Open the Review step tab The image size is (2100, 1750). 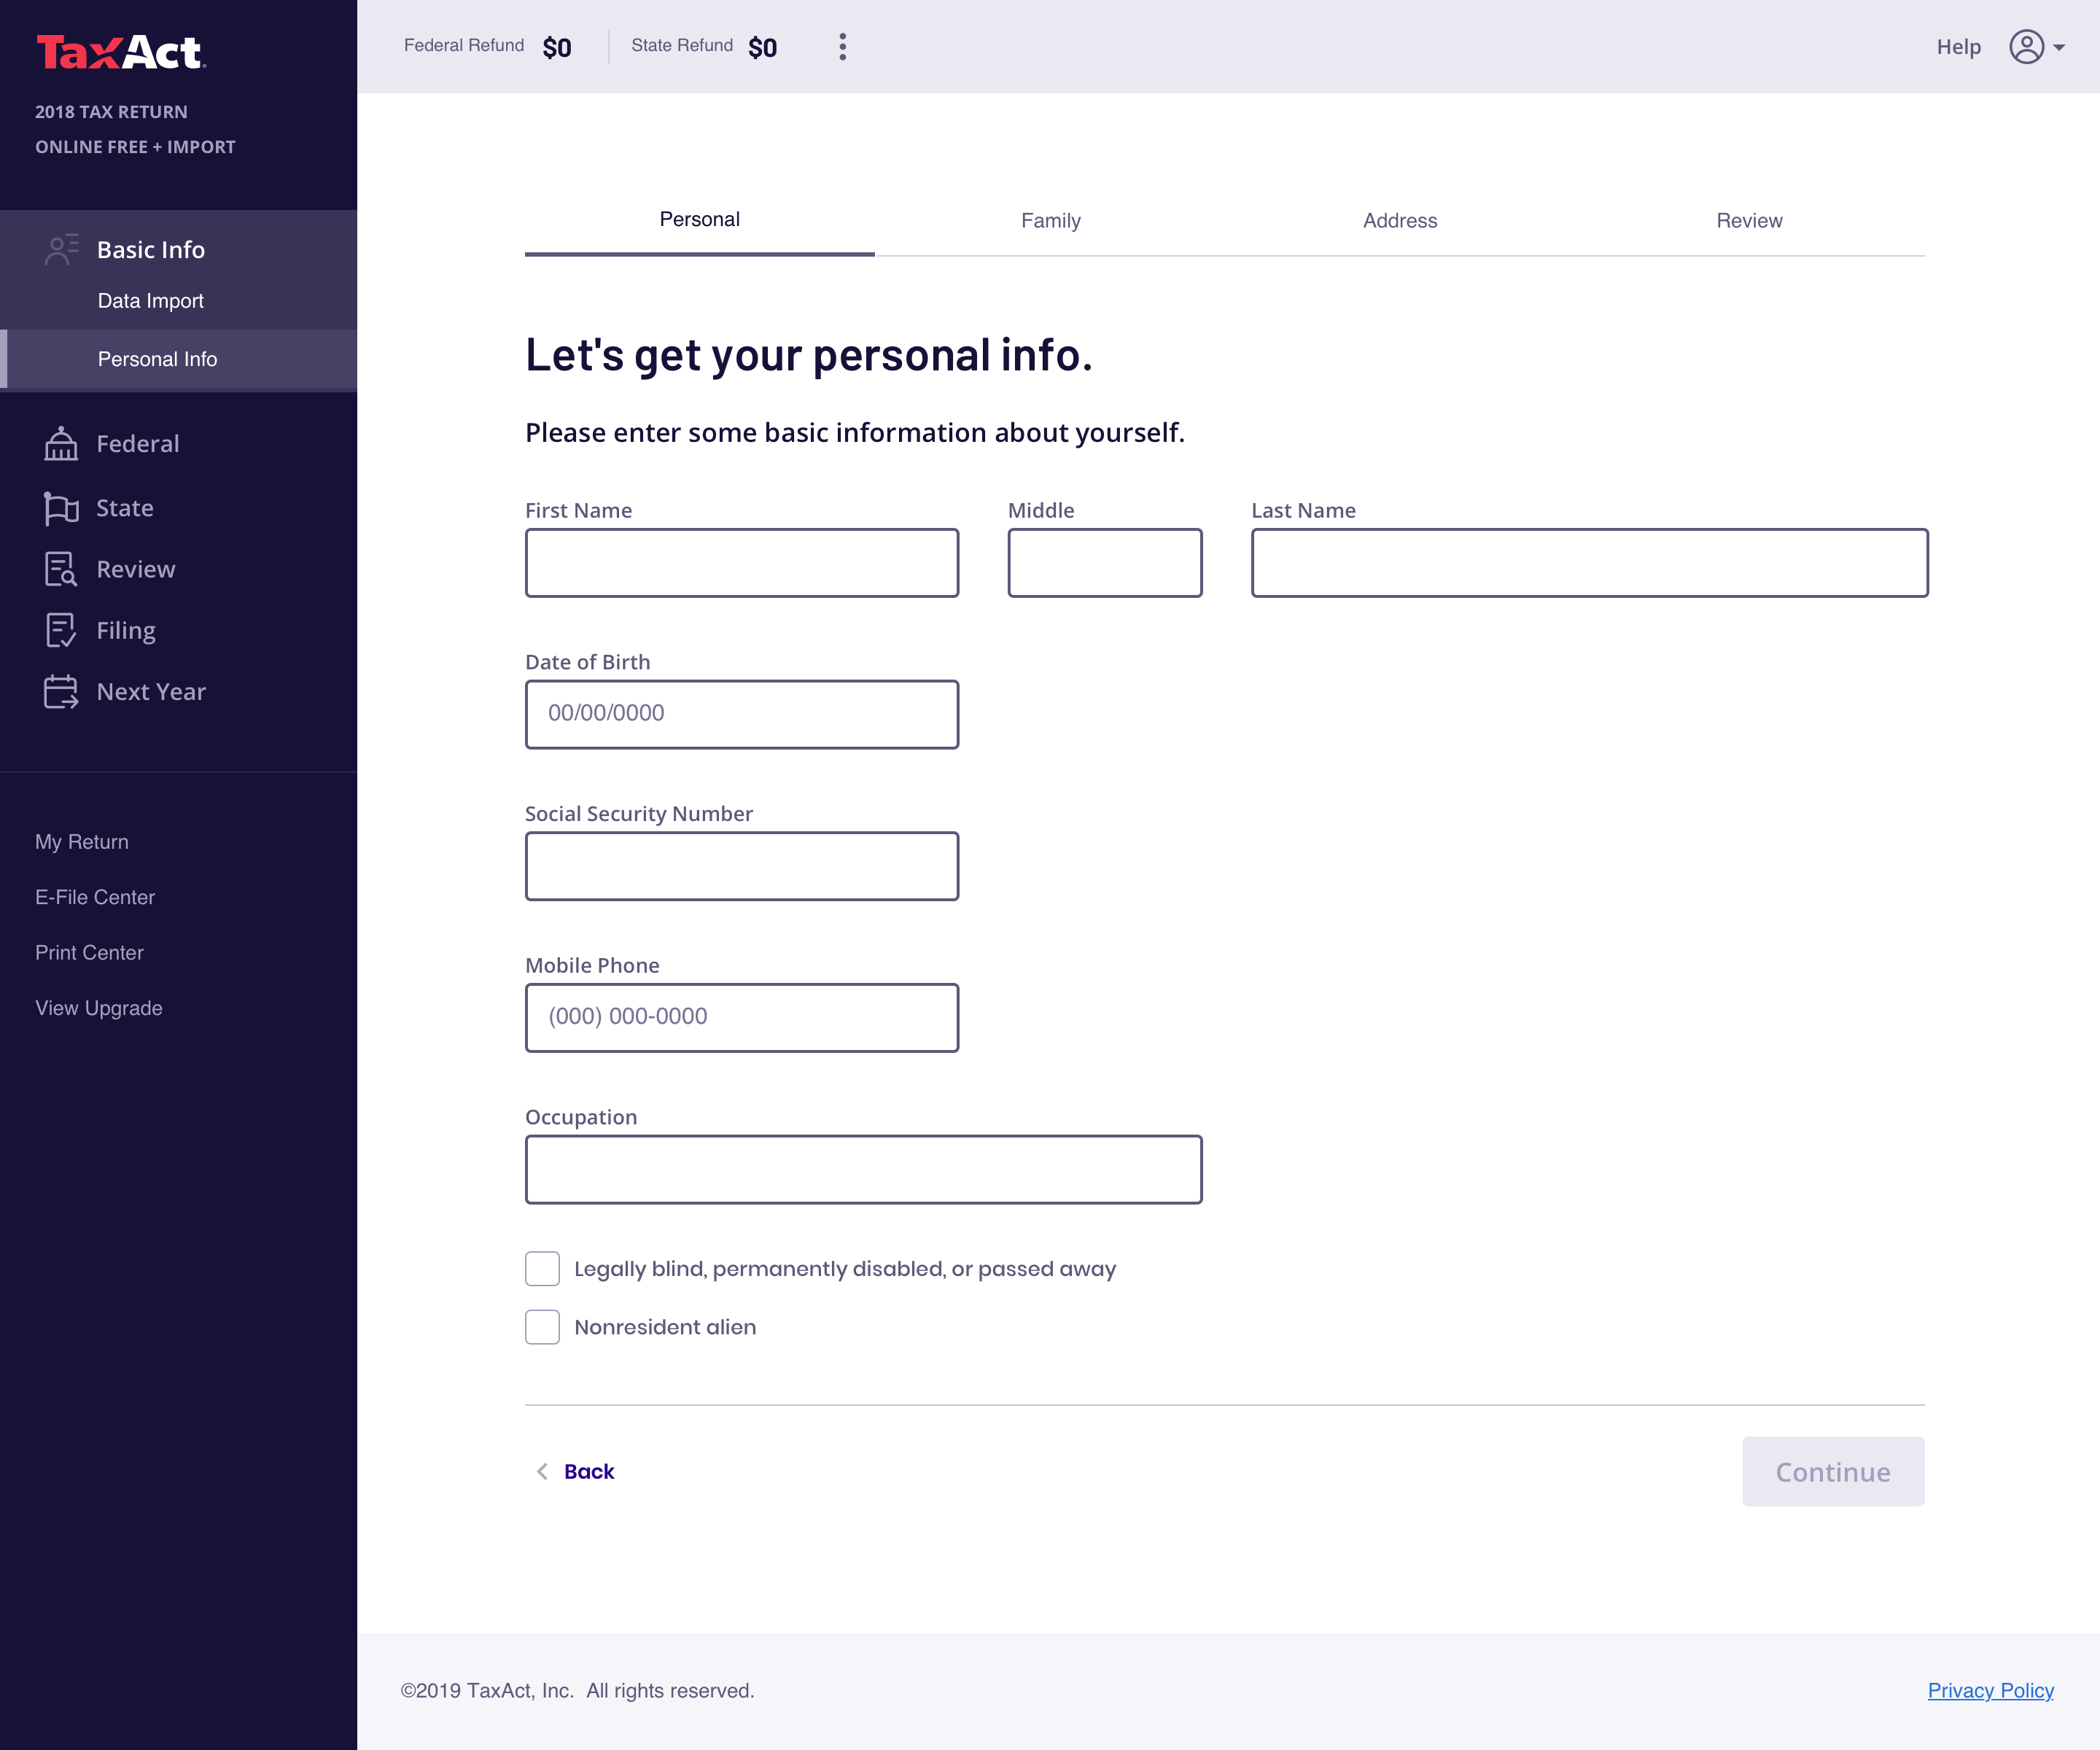(x=1749, y=220)
